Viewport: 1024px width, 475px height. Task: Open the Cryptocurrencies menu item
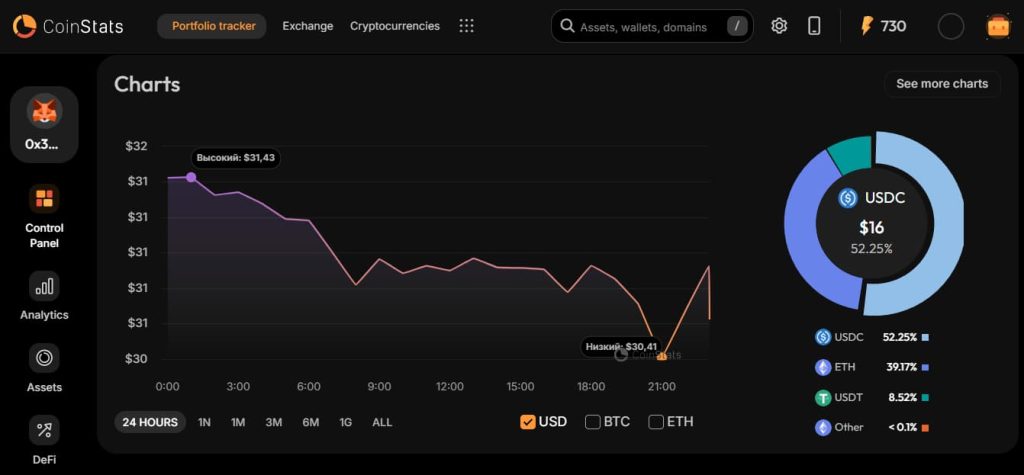pyautogui.click(x=394, y=26)
